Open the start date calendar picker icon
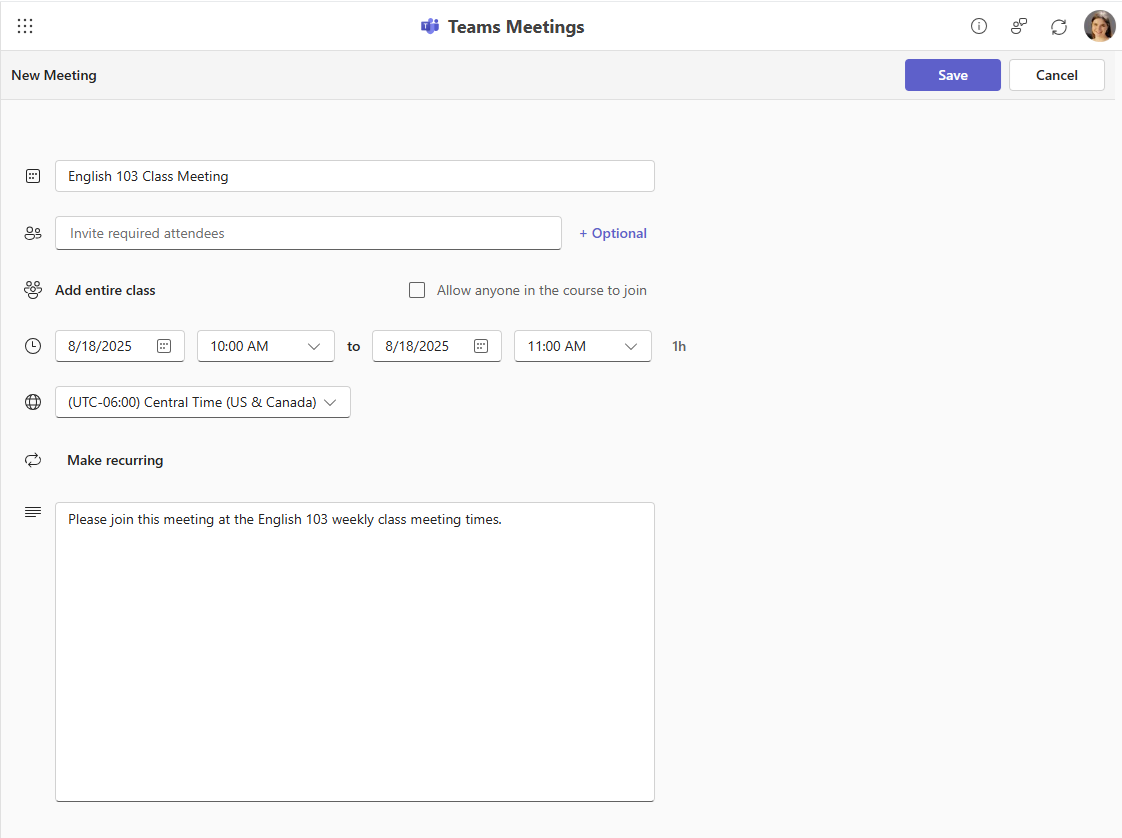 (164, 346)
